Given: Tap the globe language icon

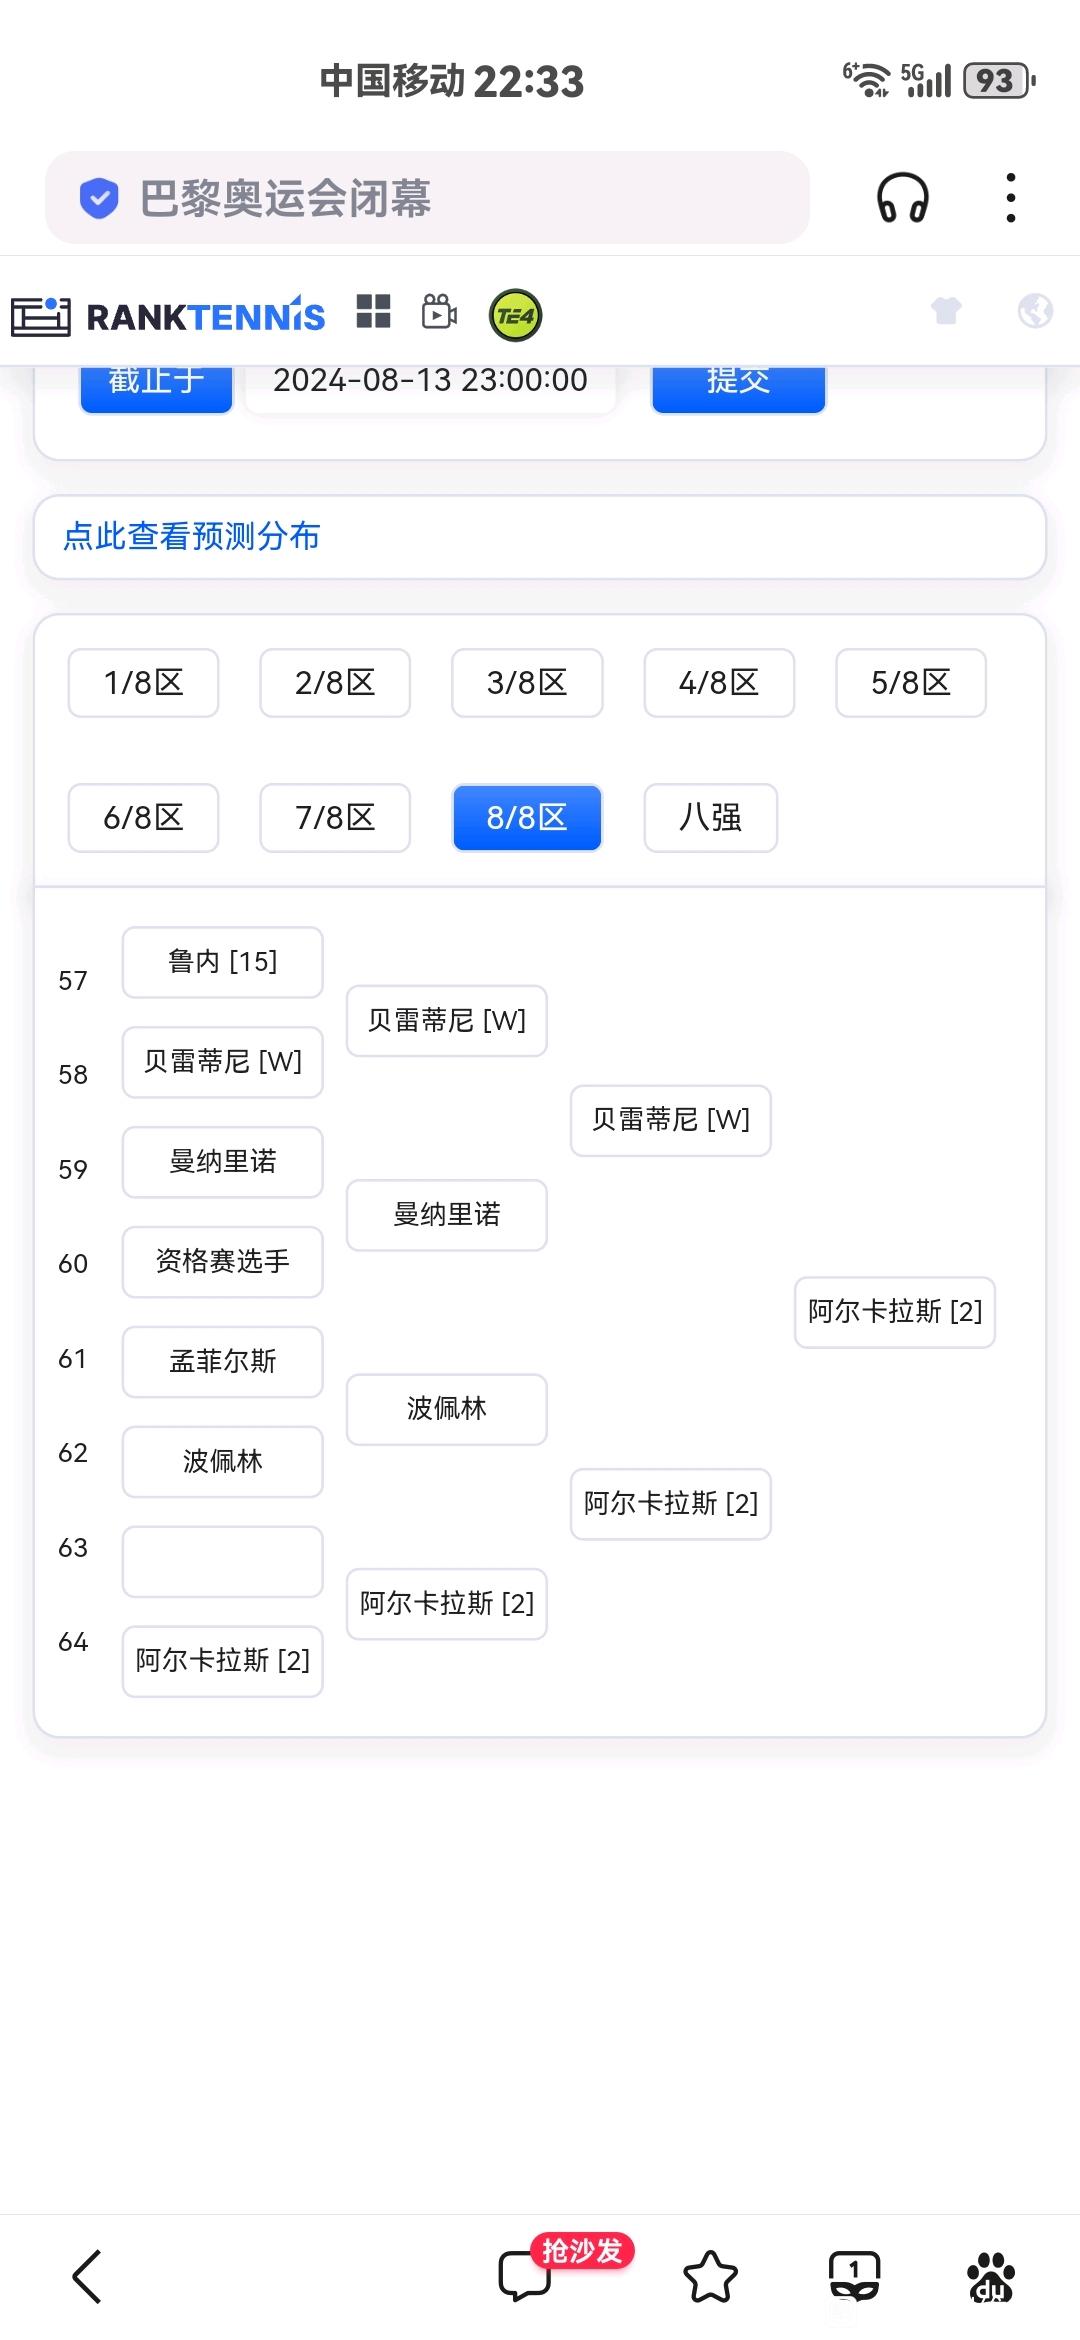Looking at the screenshot, I should [x=1035, y=311].
